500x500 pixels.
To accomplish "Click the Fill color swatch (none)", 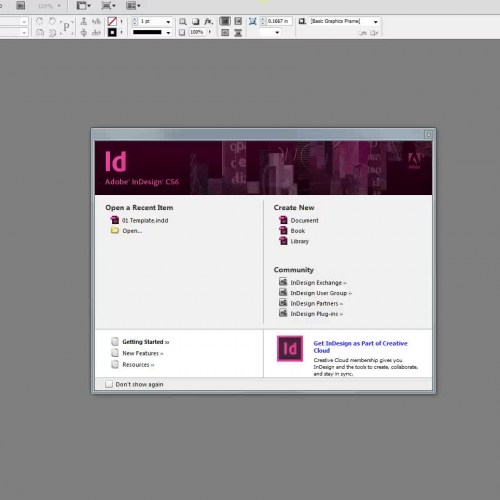I will [112, 22].
